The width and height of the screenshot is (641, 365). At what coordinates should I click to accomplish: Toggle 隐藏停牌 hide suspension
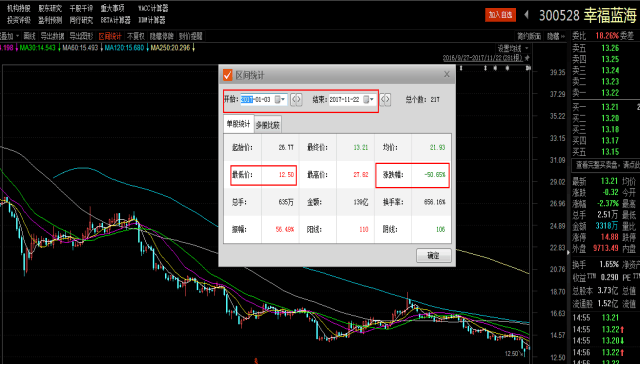[161, 36]
